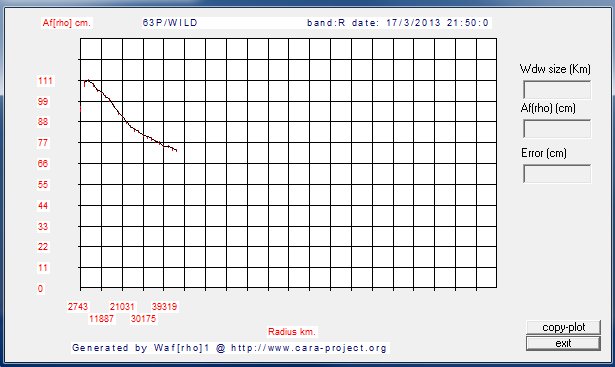Click the 63P/WILD comet title text
Image resolution: width=615 pixels, height=367 pixels.
[170, 23]
